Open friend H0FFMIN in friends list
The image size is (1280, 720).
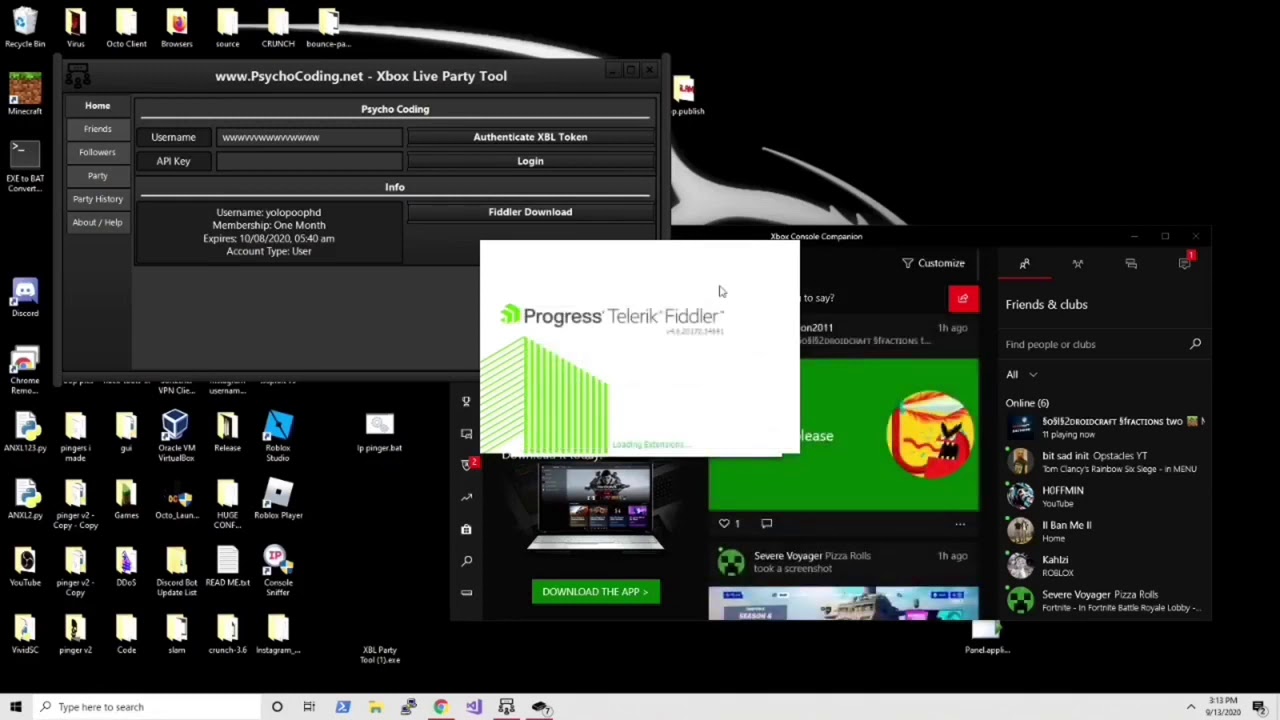1105,496
